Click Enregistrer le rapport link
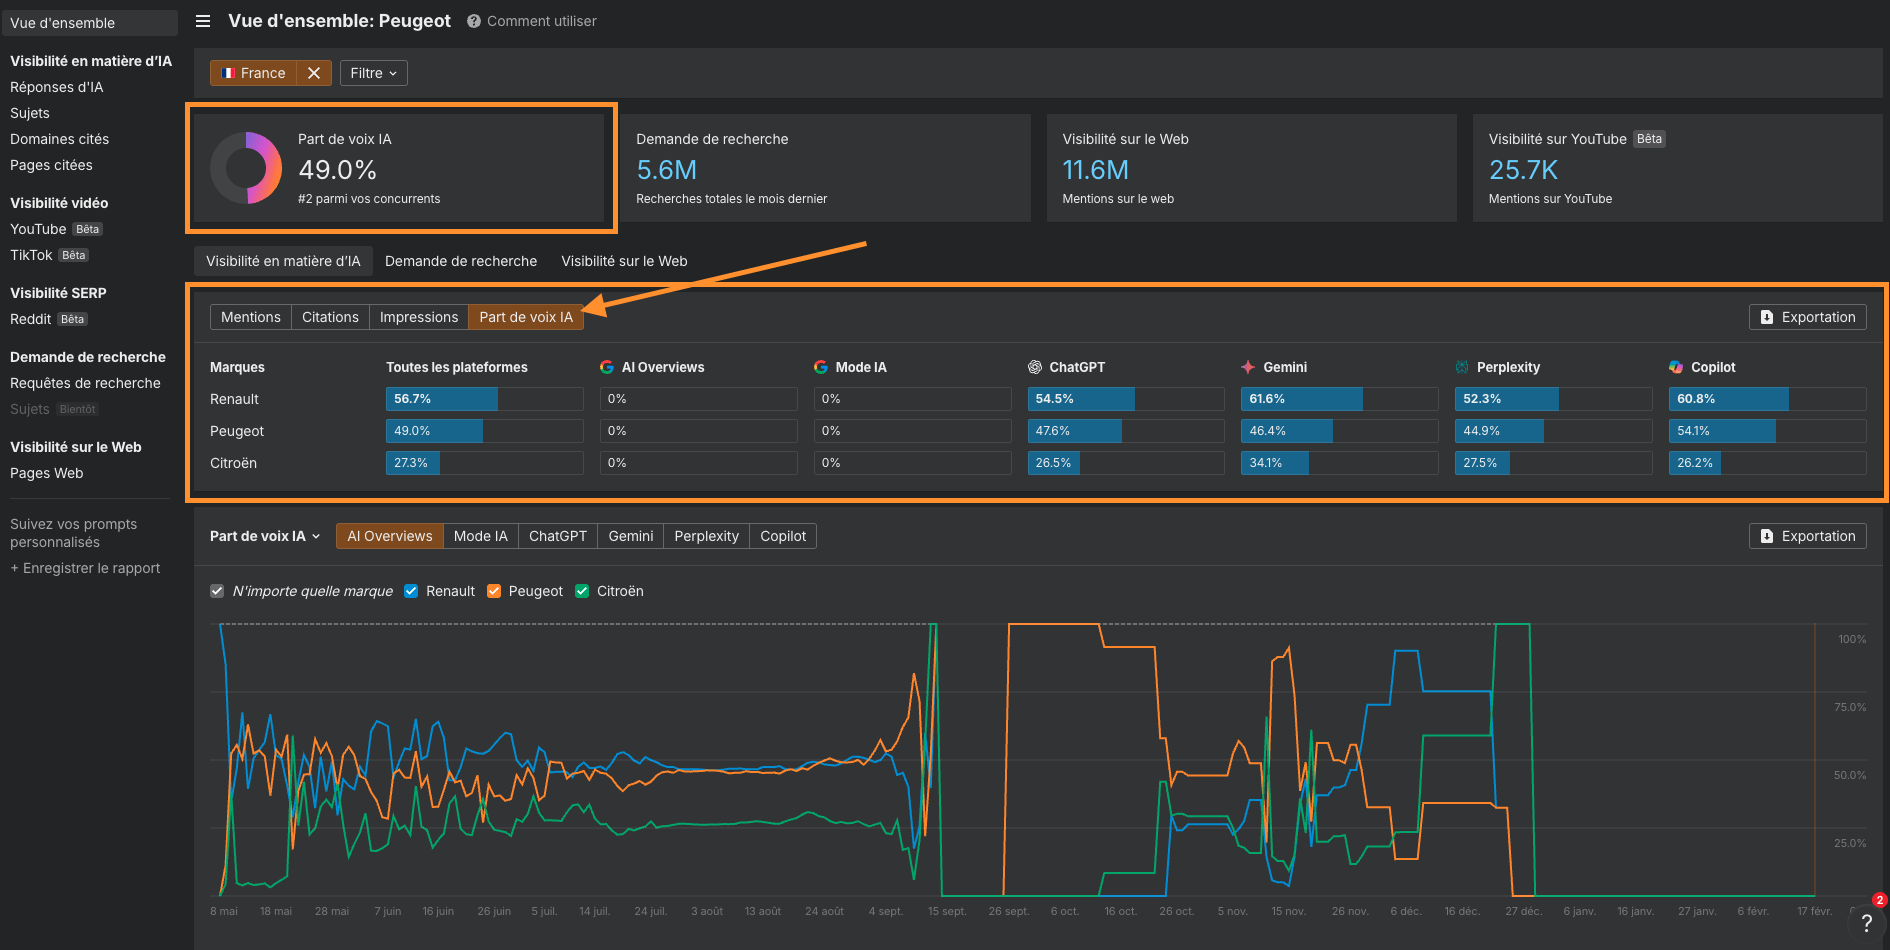Screen dimensions: 1890x950 click(85, 568)
